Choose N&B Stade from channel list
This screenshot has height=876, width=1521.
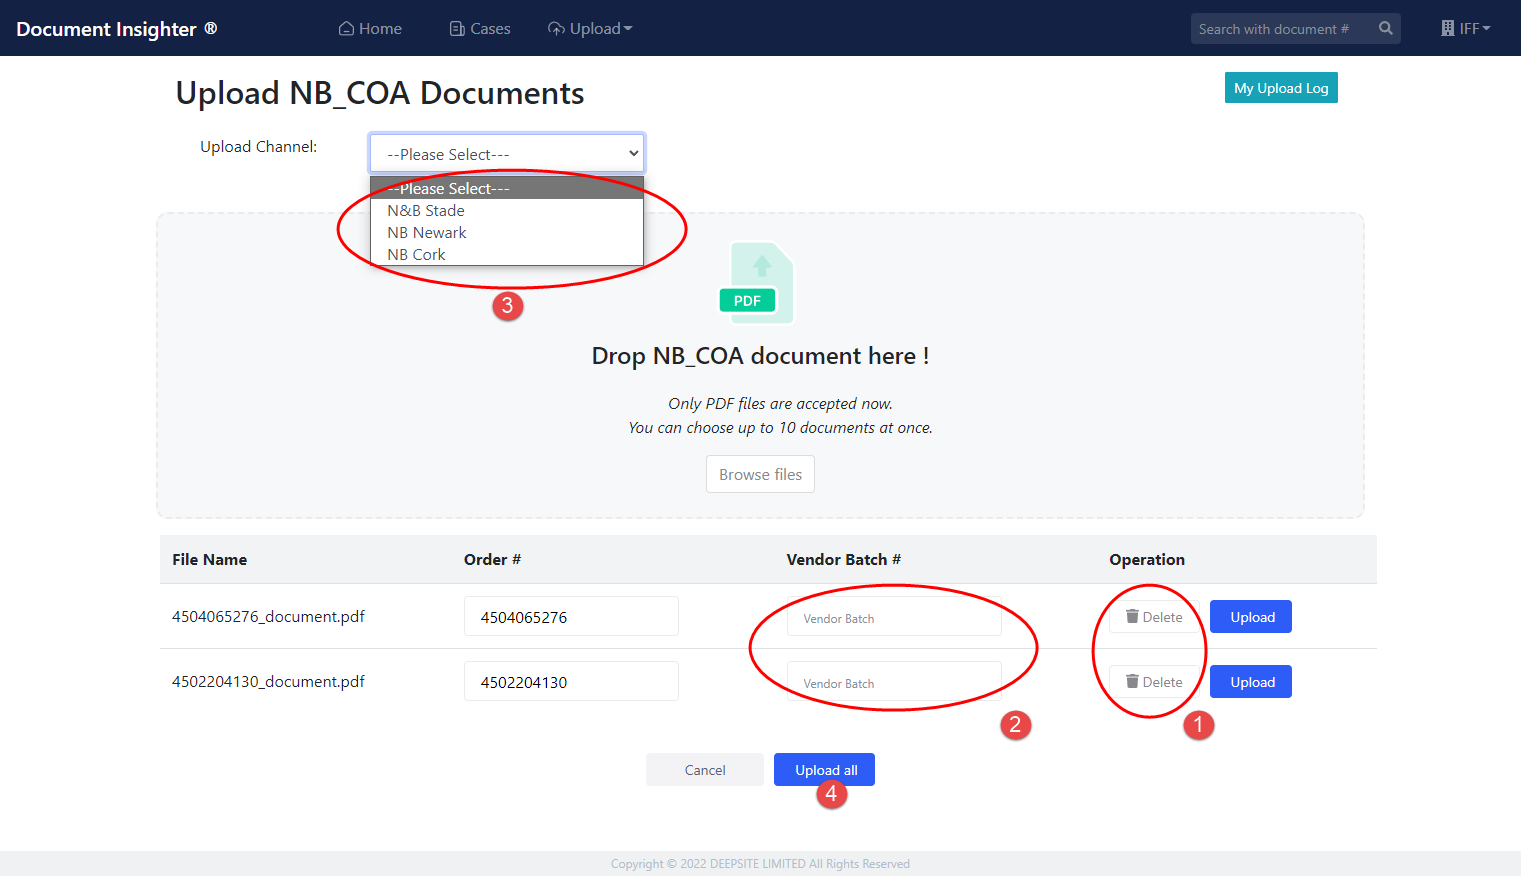426,211
